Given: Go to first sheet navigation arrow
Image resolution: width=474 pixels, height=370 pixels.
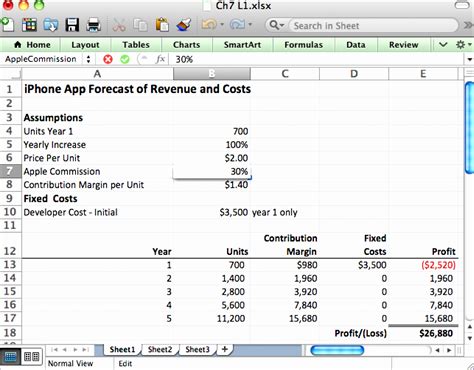Looking at the screenshot, I should 55,349.
